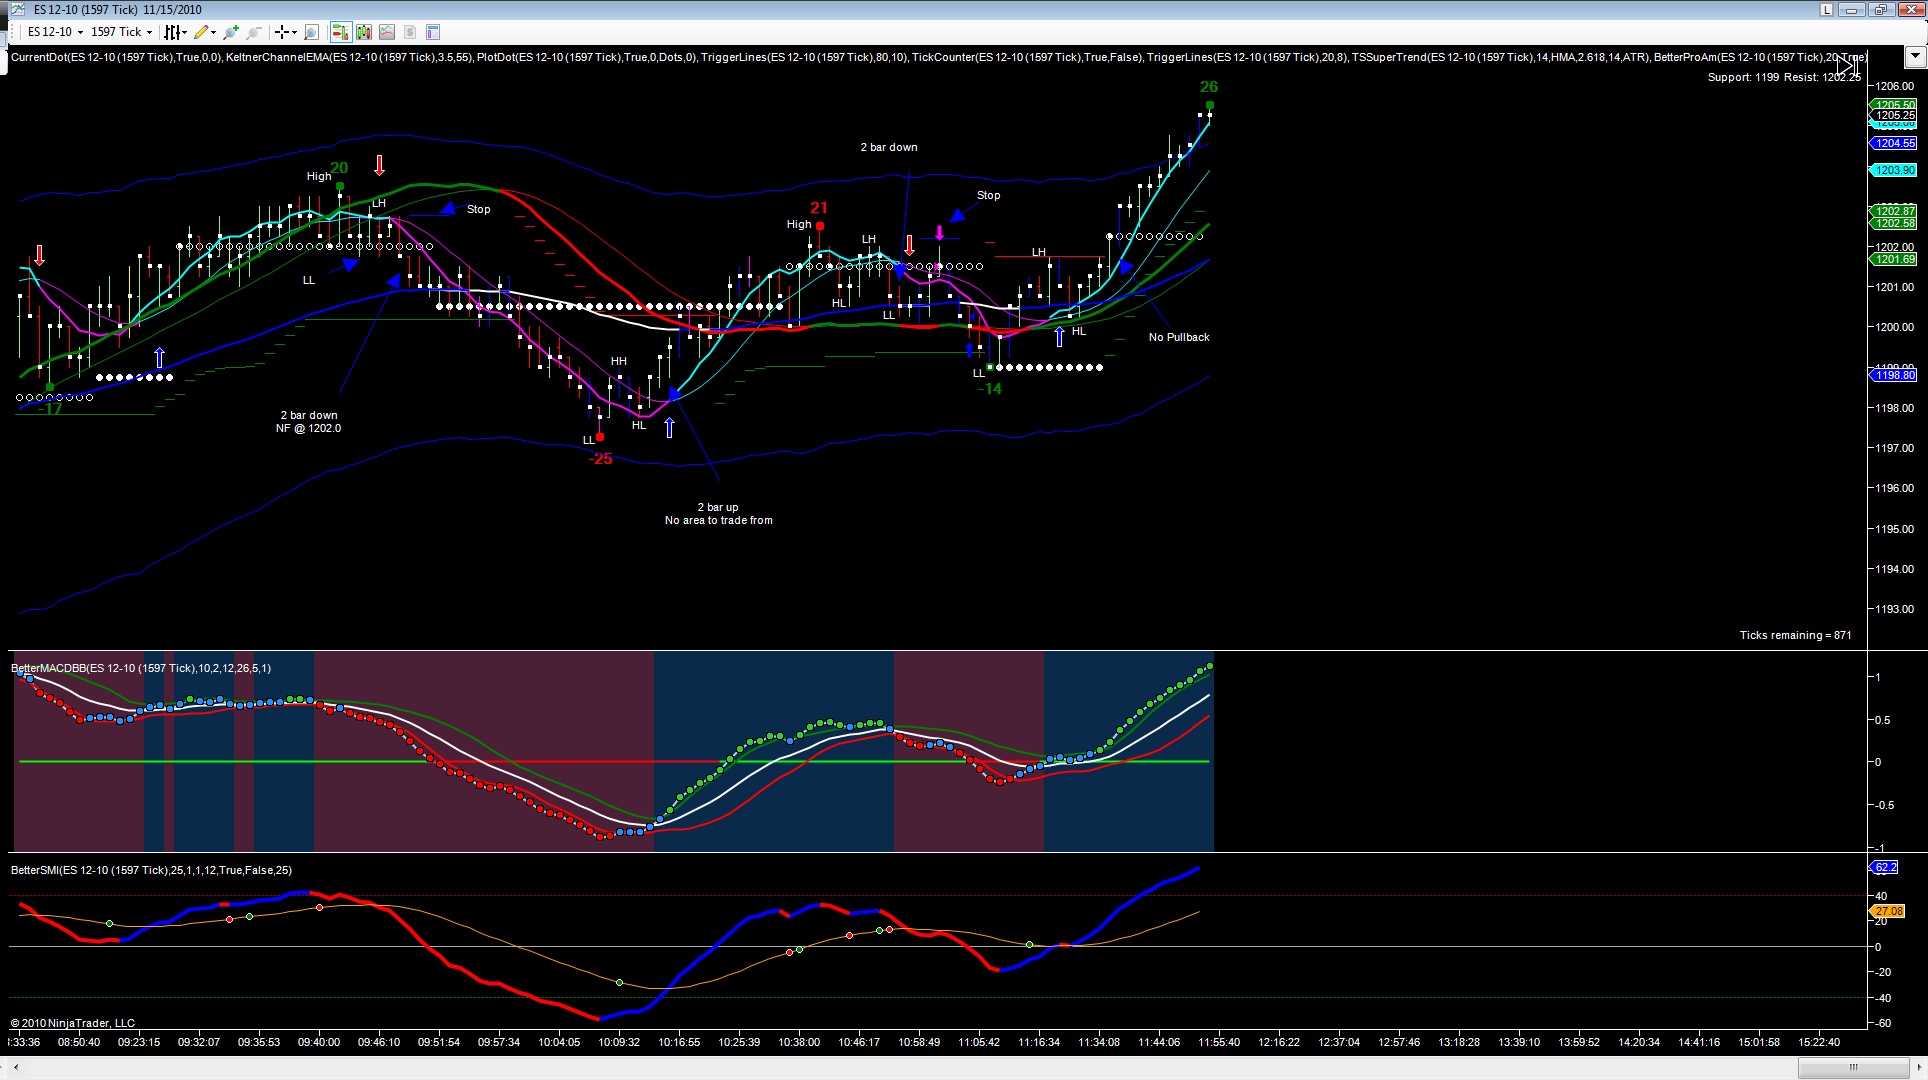Click the 1201.69 green price marker
Viewport: 1928px width, 1080px height.
[1895, 259]
